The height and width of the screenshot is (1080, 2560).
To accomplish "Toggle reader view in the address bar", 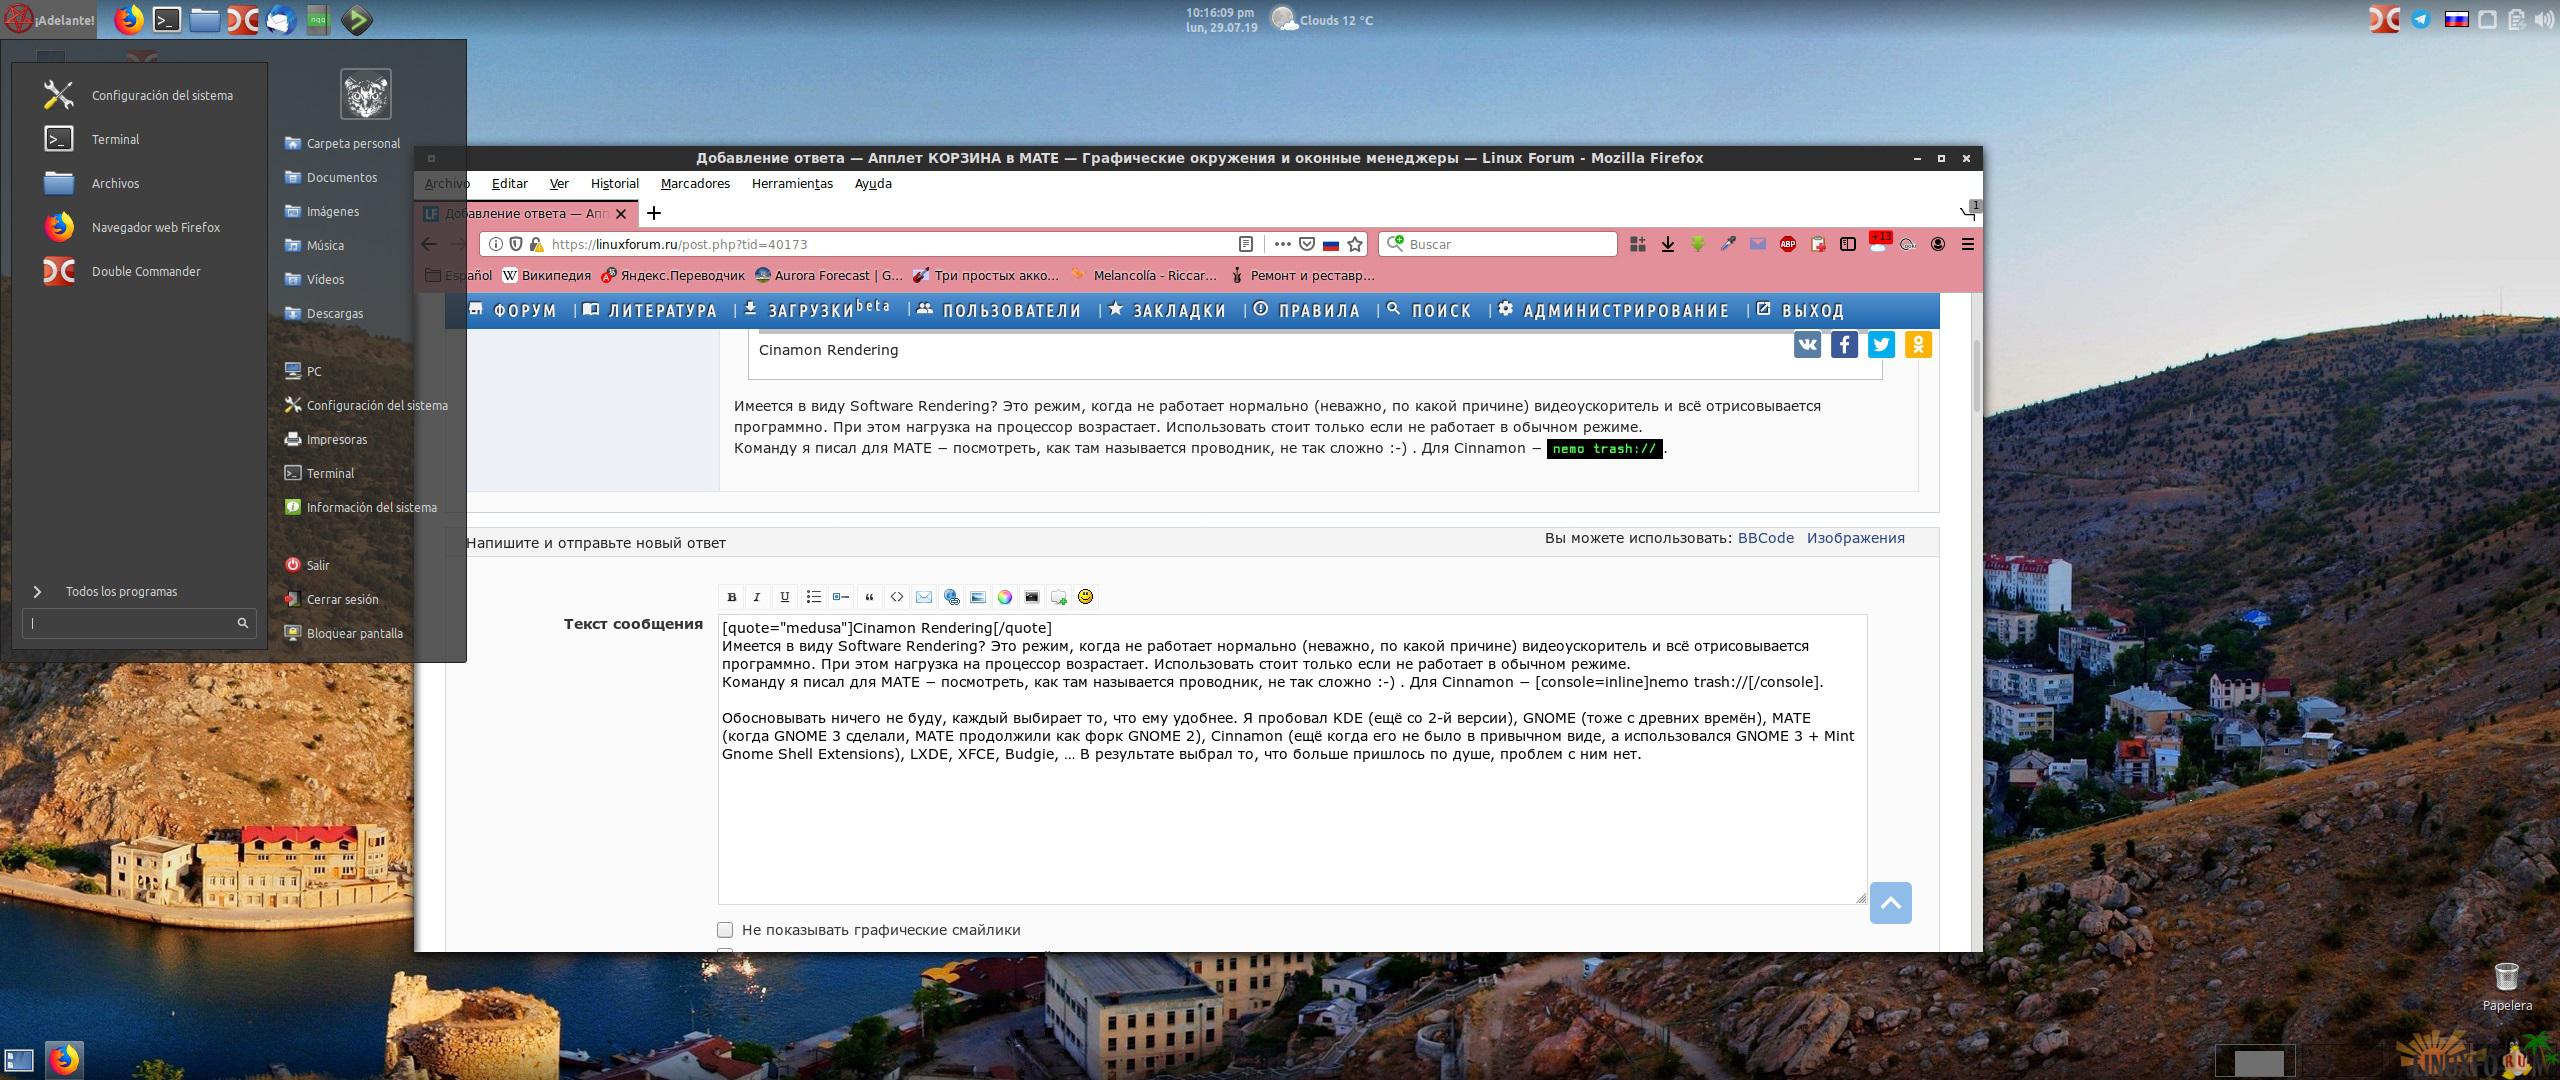I will click(1246, 244).
